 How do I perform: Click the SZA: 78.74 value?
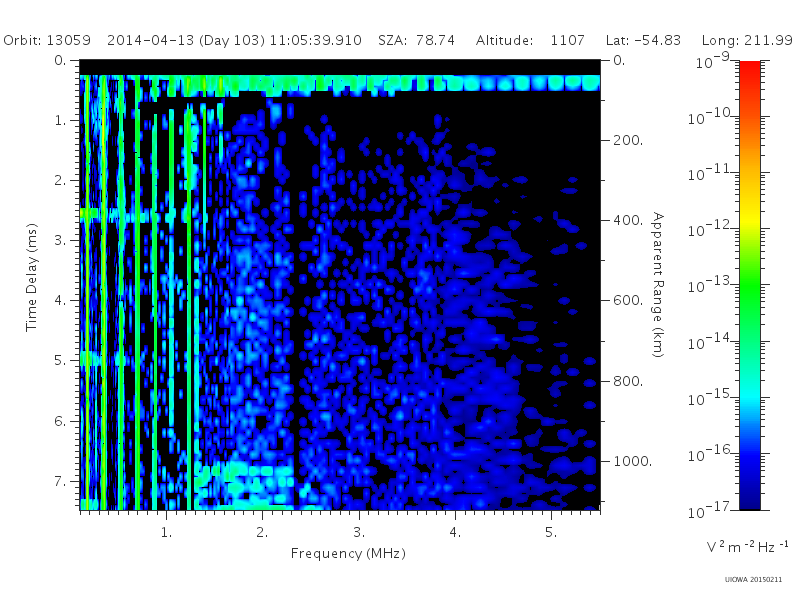pyautogui.click(x=416, y=40)
